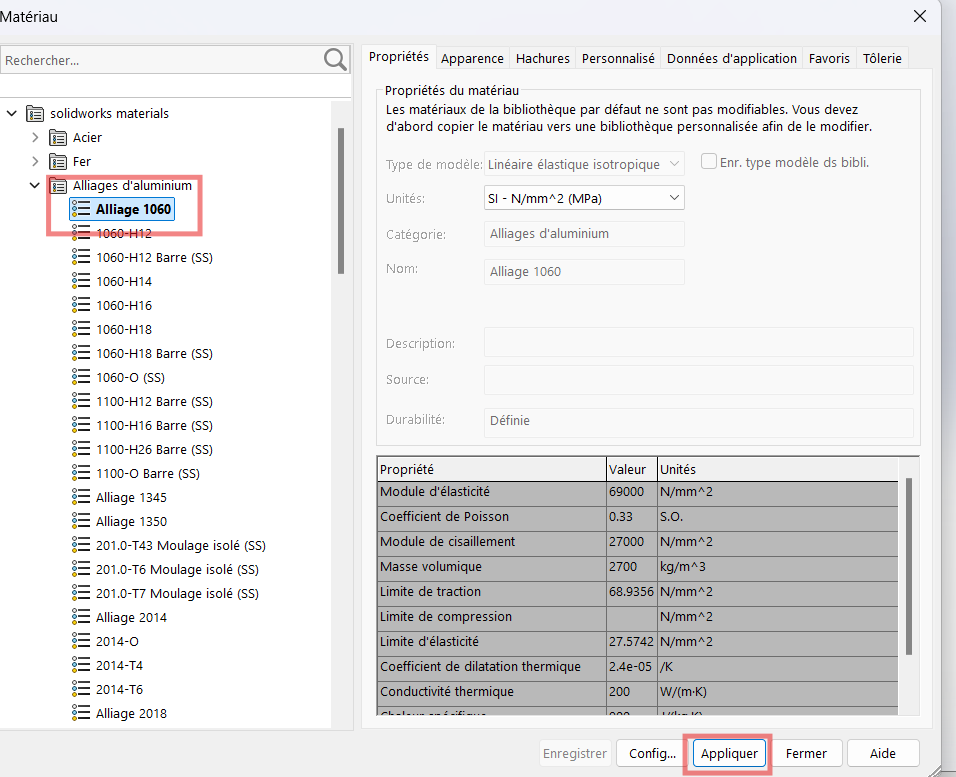Open the Tôlerie tab
956x777 pixels.
click(882, 59)
